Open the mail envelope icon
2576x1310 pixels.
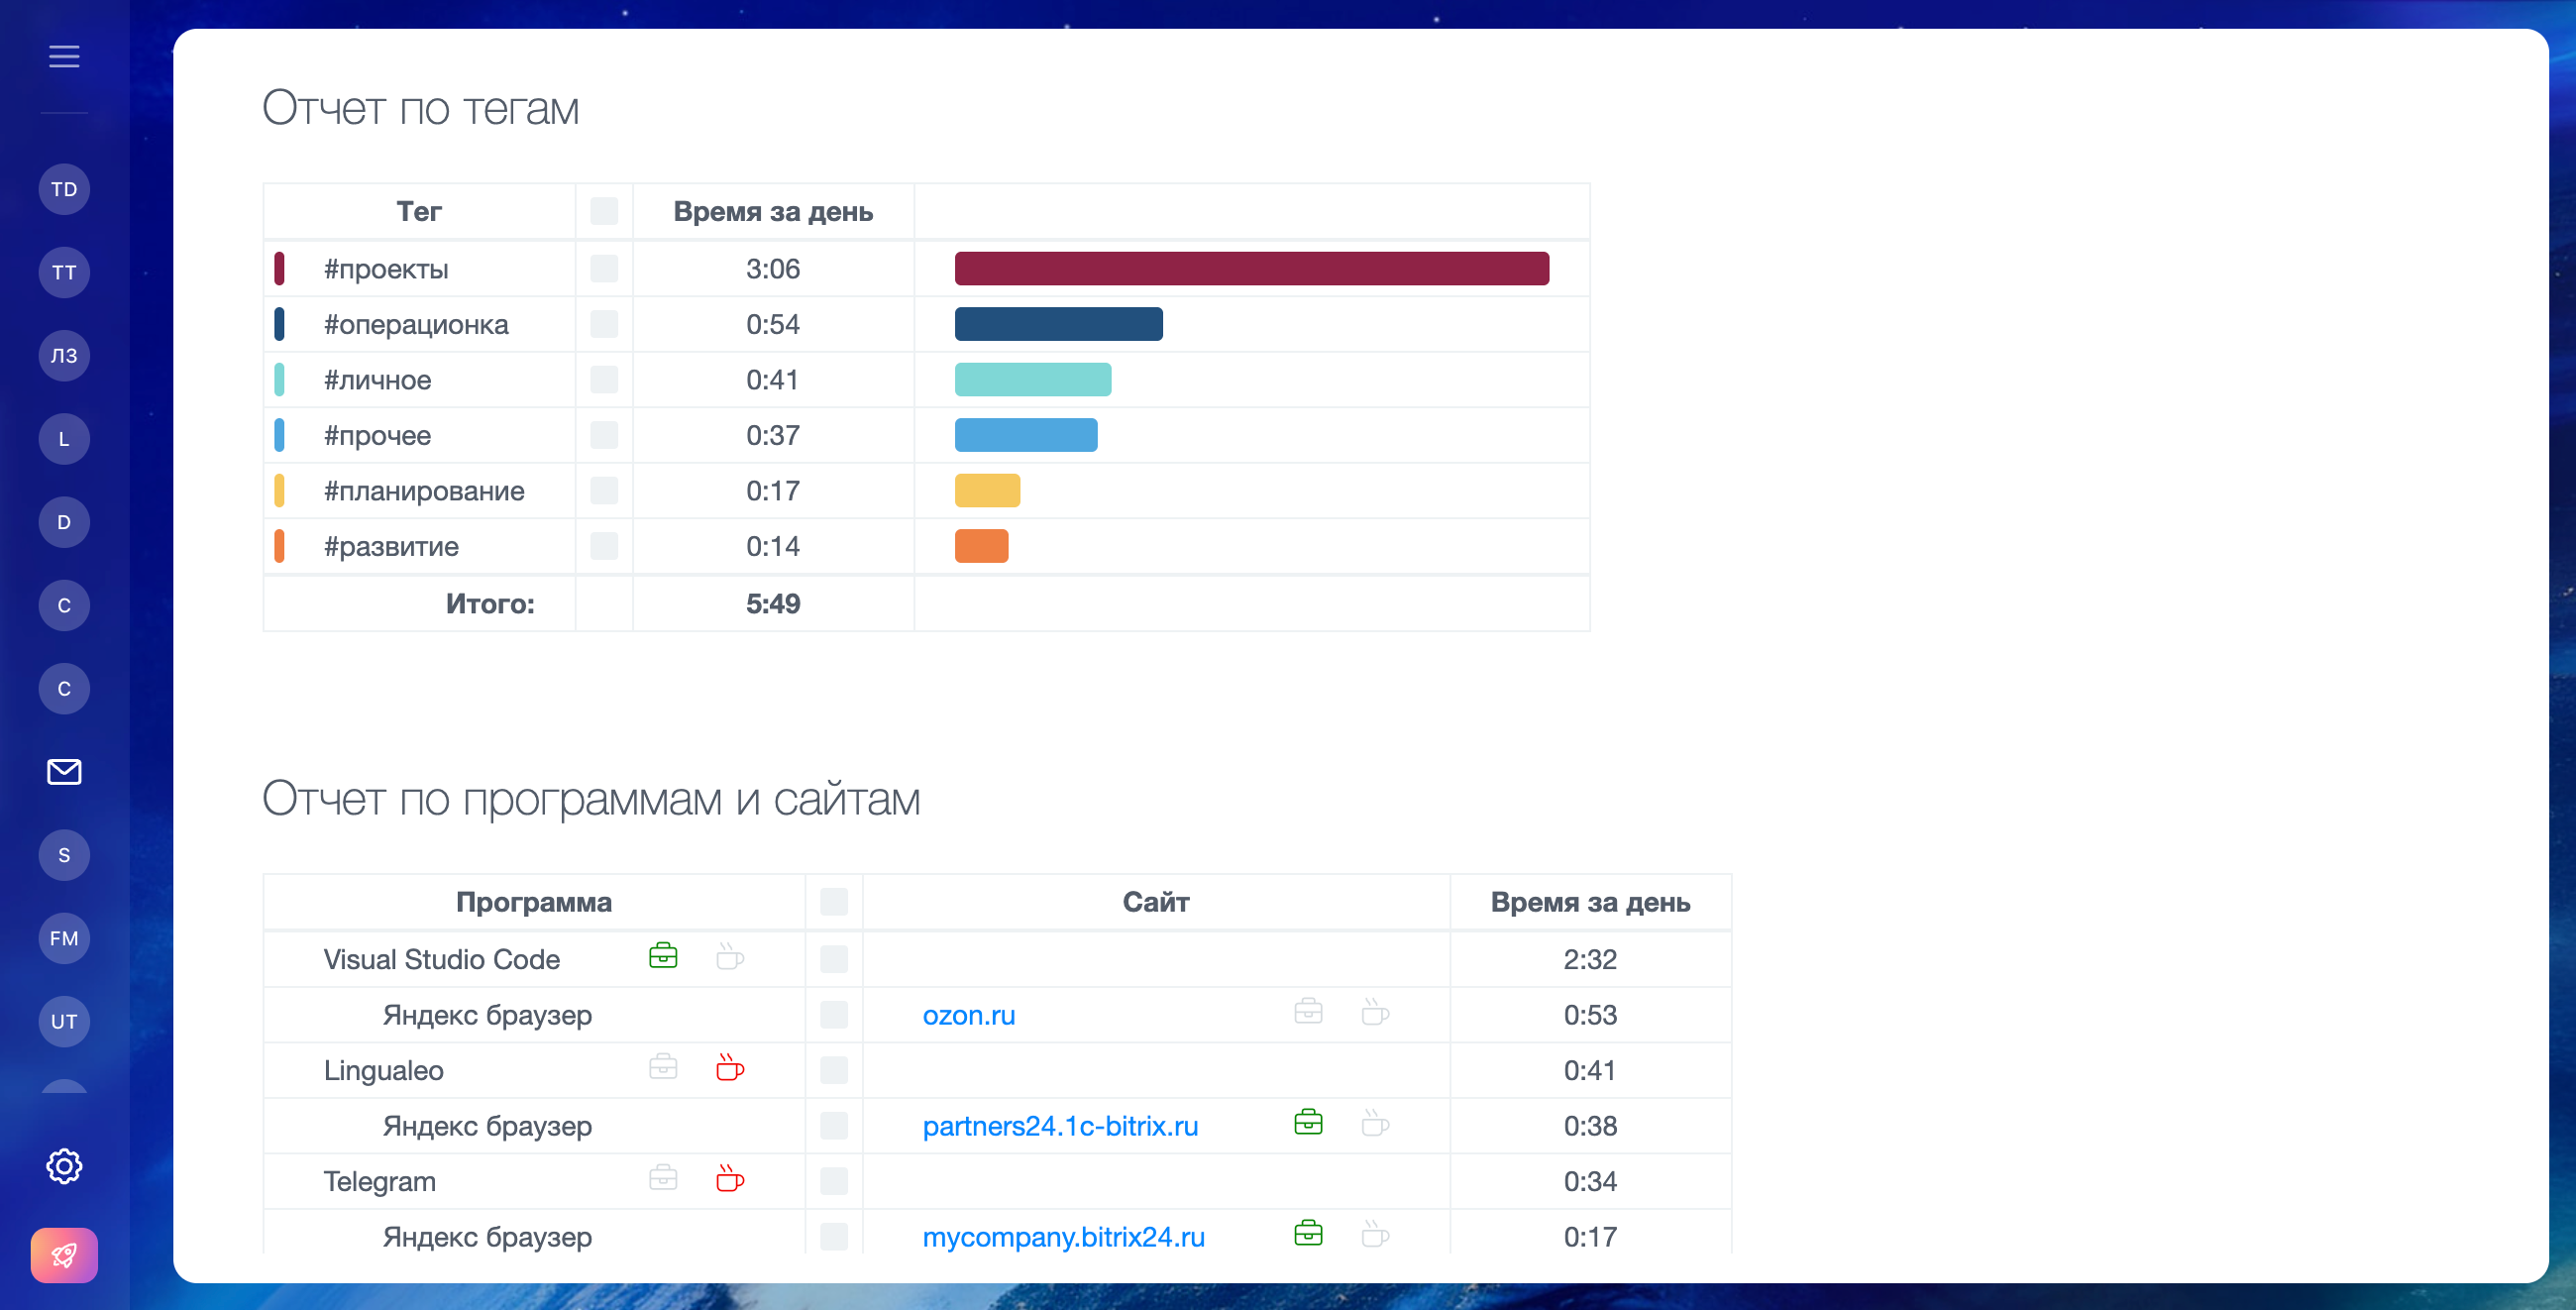tap(64, 771)
